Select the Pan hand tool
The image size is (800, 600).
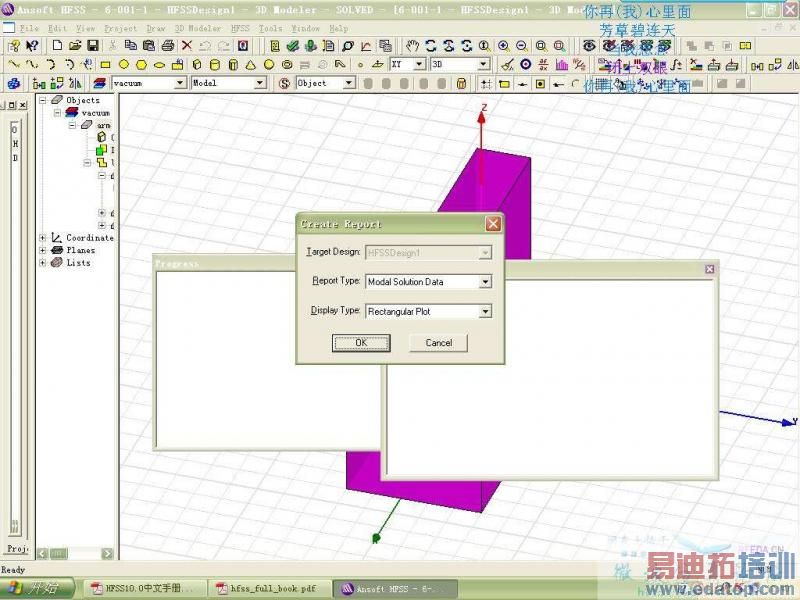[412, 46]
